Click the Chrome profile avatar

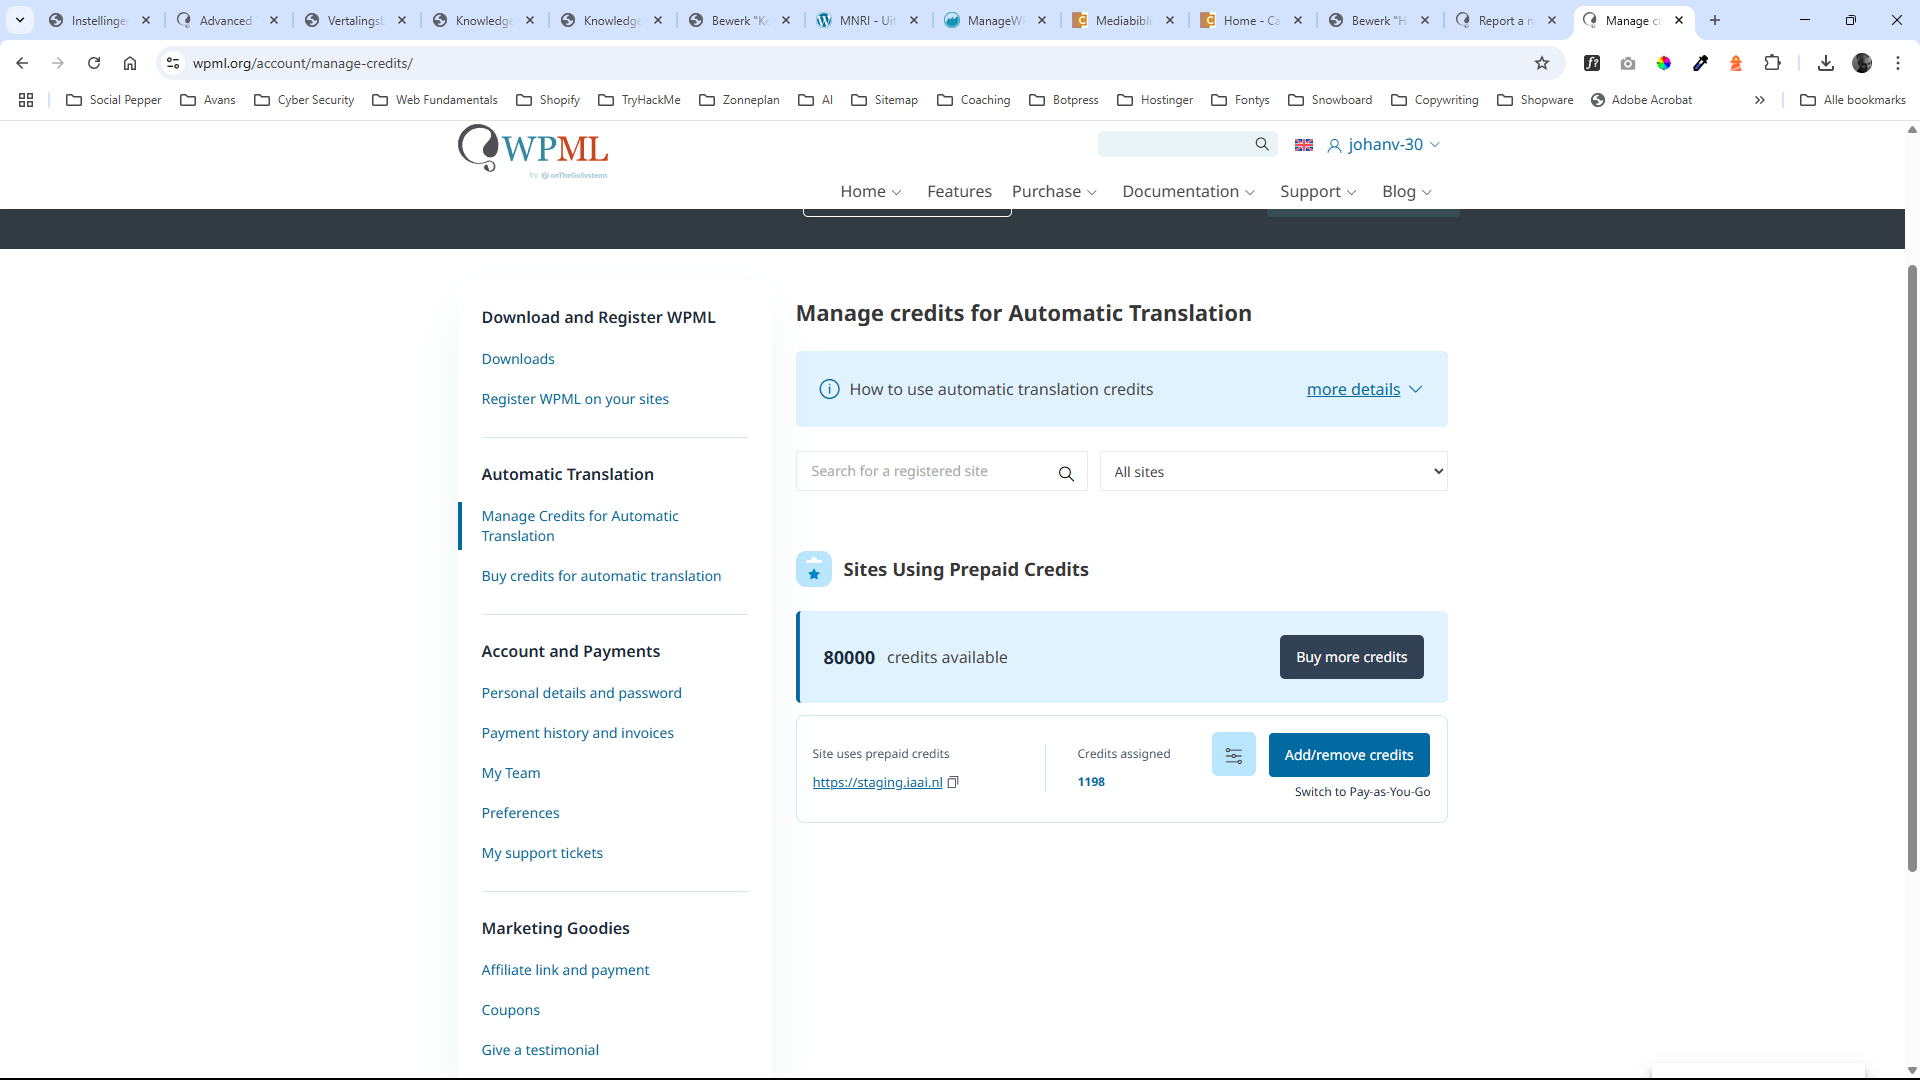(1862, 63)
